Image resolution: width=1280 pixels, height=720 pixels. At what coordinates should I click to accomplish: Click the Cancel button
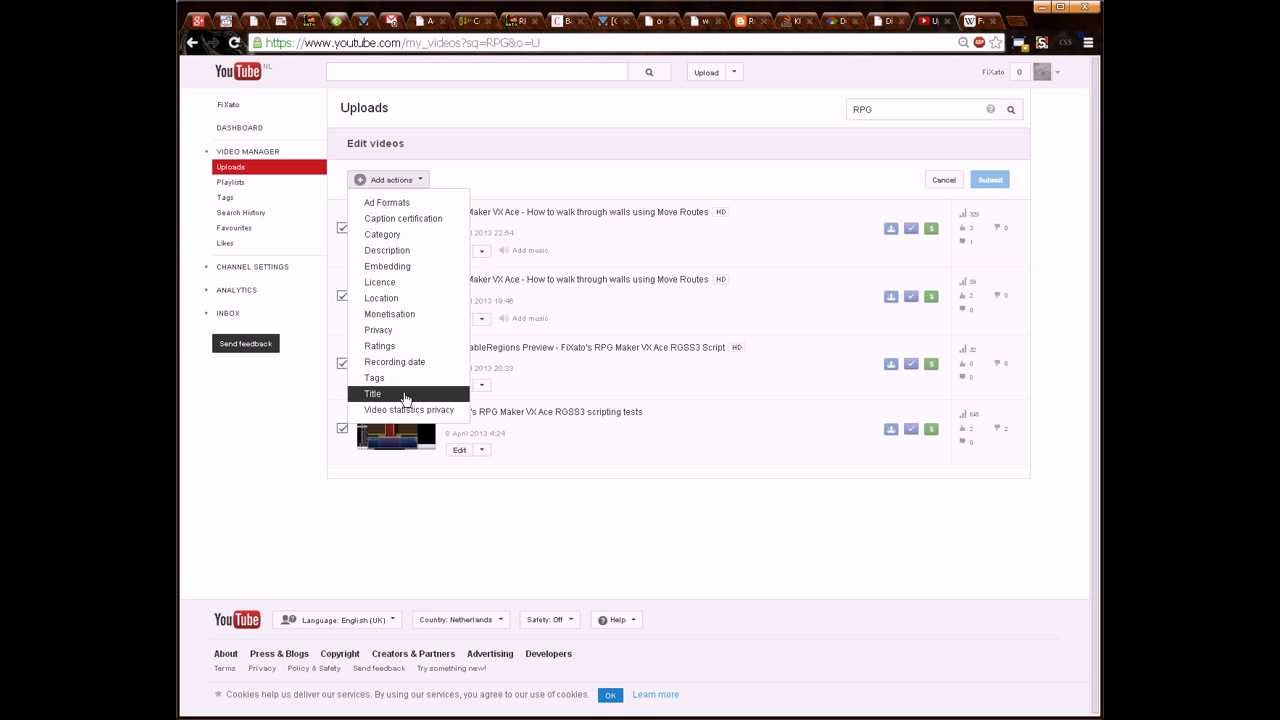coord(944,180)
